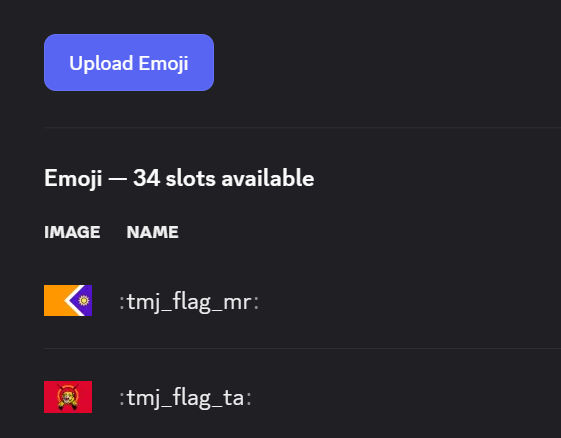Click the word "Upload" on the blue button

101,64
